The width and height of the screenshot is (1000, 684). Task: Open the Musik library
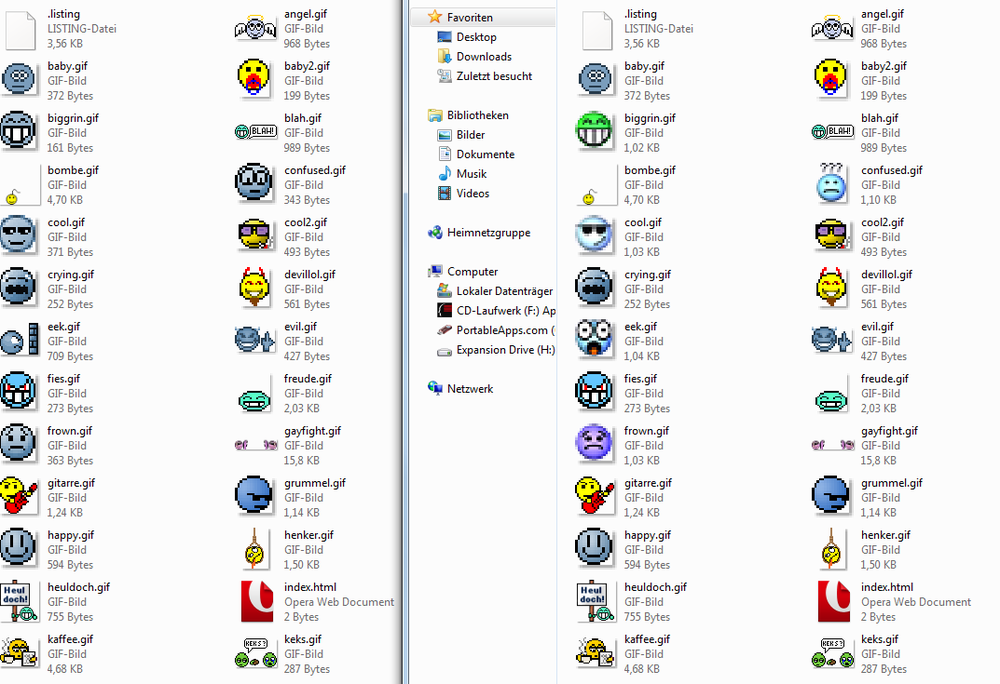click(471, 174)
